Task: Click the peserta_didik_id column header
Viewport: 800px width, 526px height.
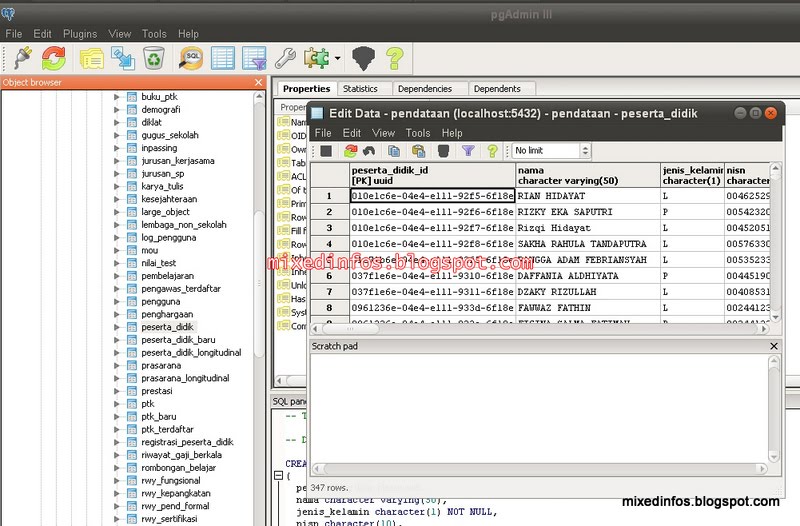Action: tap(433, 175)
